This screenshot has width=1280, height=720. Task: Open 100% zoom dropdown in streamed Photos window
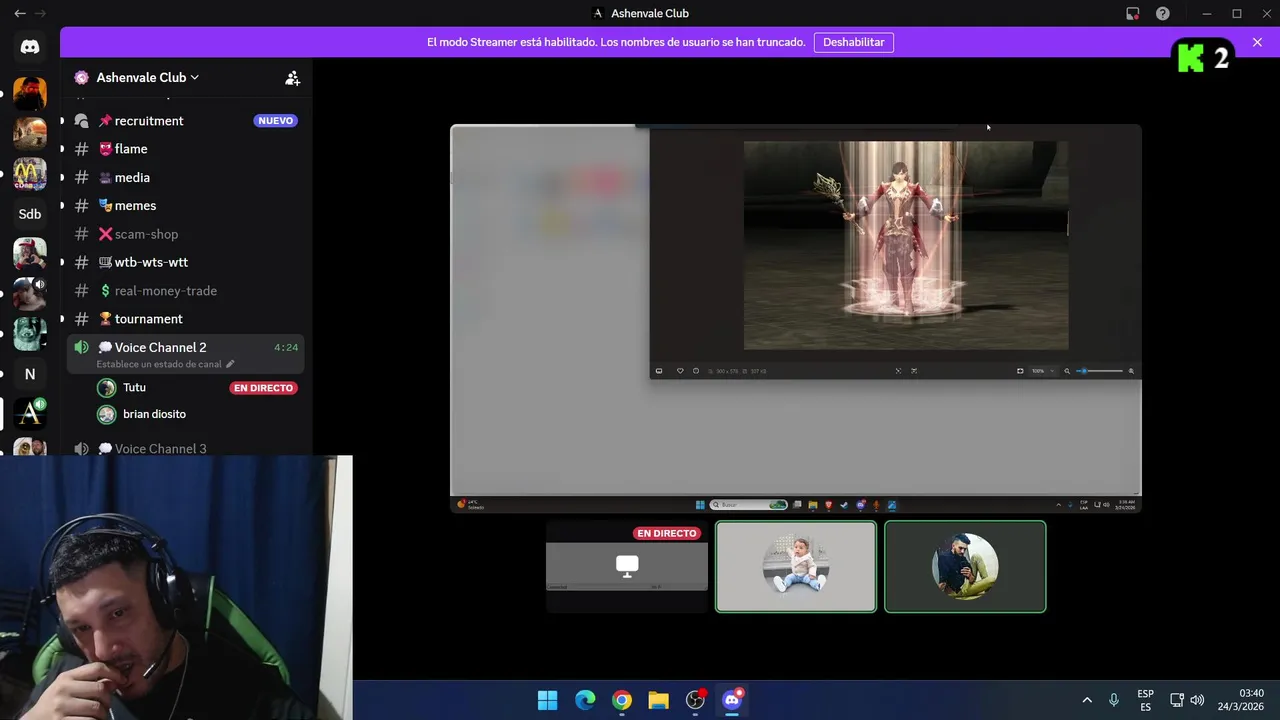[1042, 371]
